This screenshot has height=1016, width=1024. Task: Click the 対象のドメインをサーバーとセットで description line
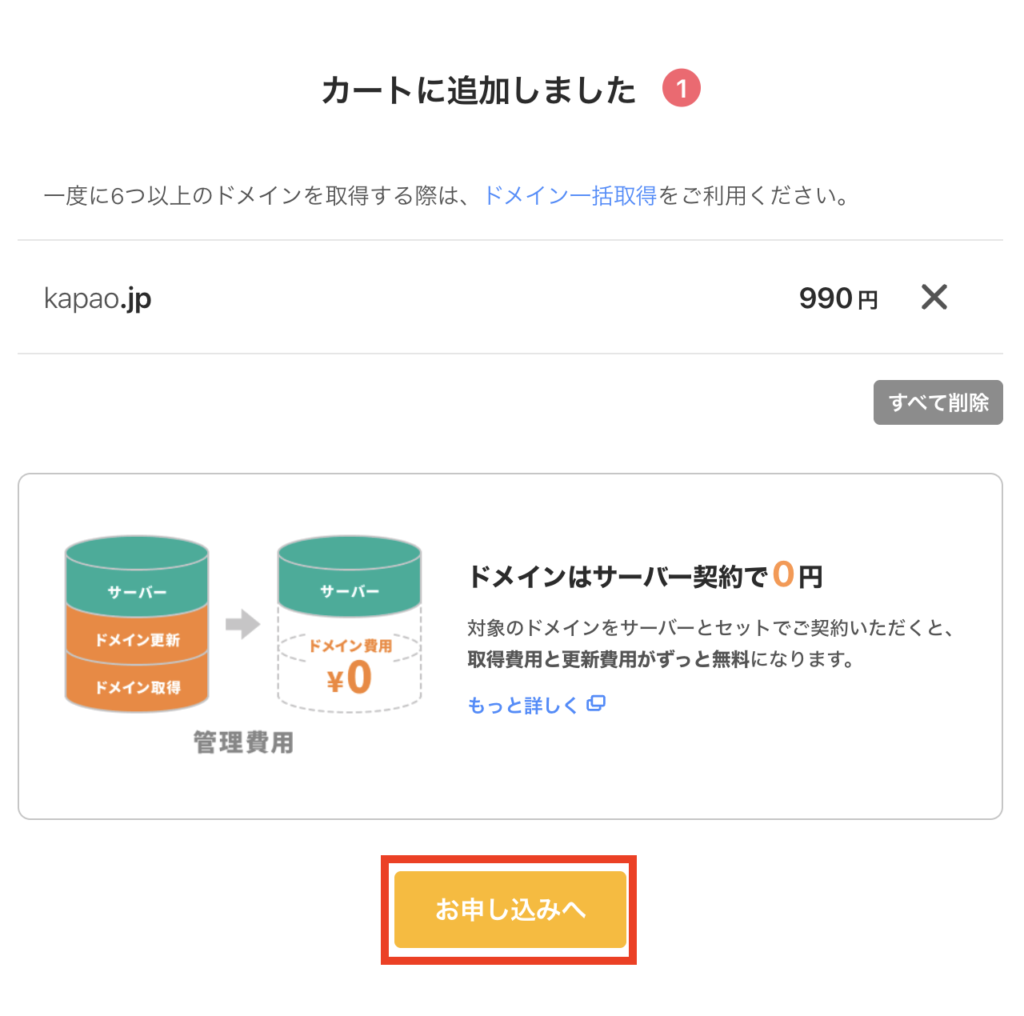pyautogui.click(x=712, y=630)
